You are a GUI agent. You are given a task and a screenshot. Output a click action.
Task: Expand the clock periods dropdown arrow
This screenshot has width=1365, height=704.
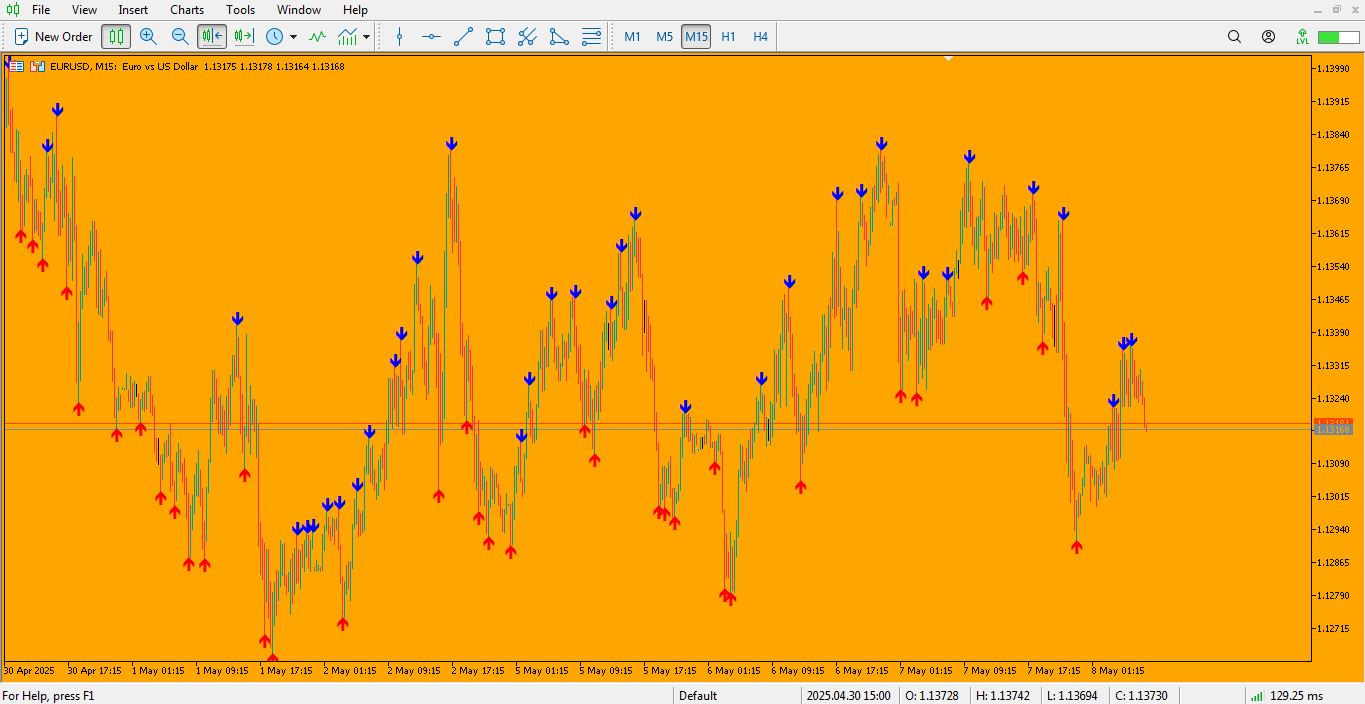pyautogui.click(x=293, y=37)
